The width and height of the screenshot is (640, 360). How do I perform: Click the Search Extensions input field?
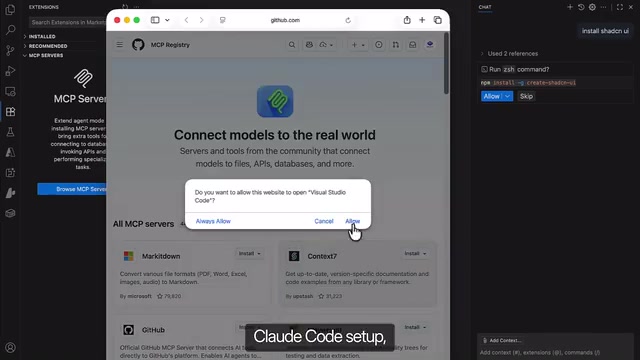[67, 22]
